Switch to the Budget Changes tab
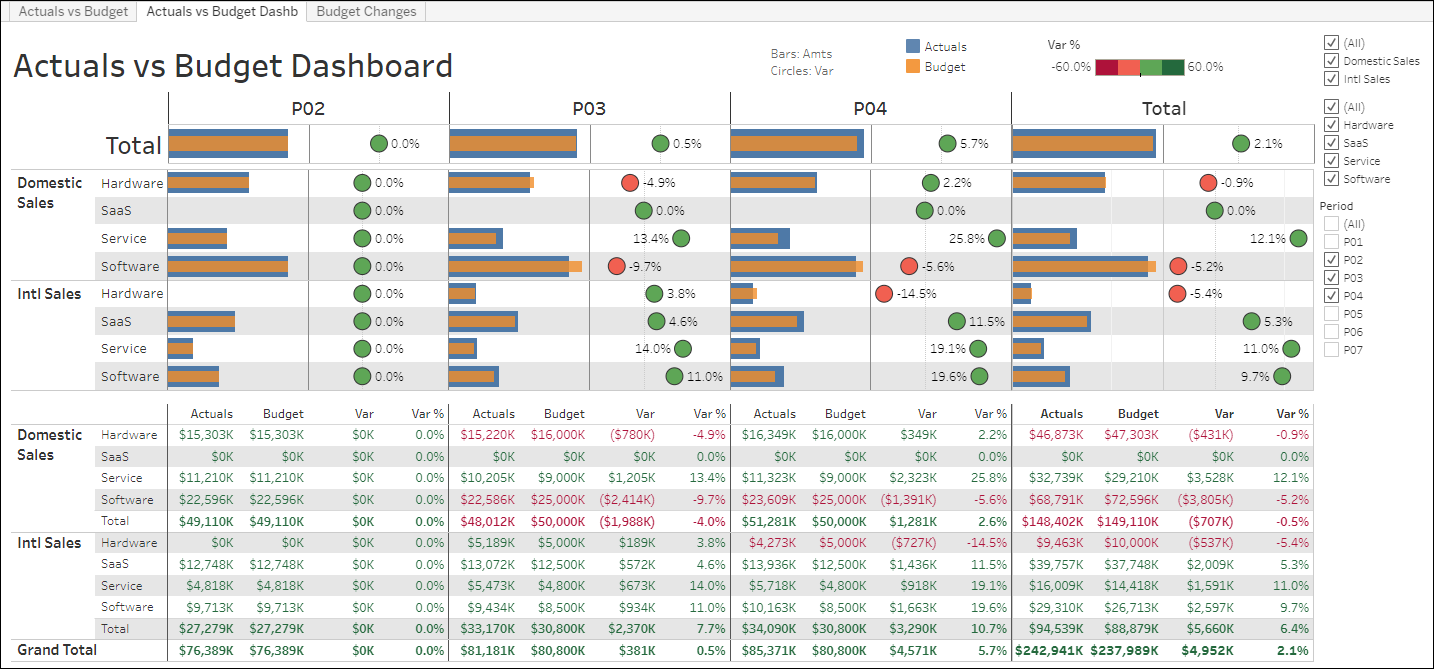The image size is (1434, 669). [367, 12]
